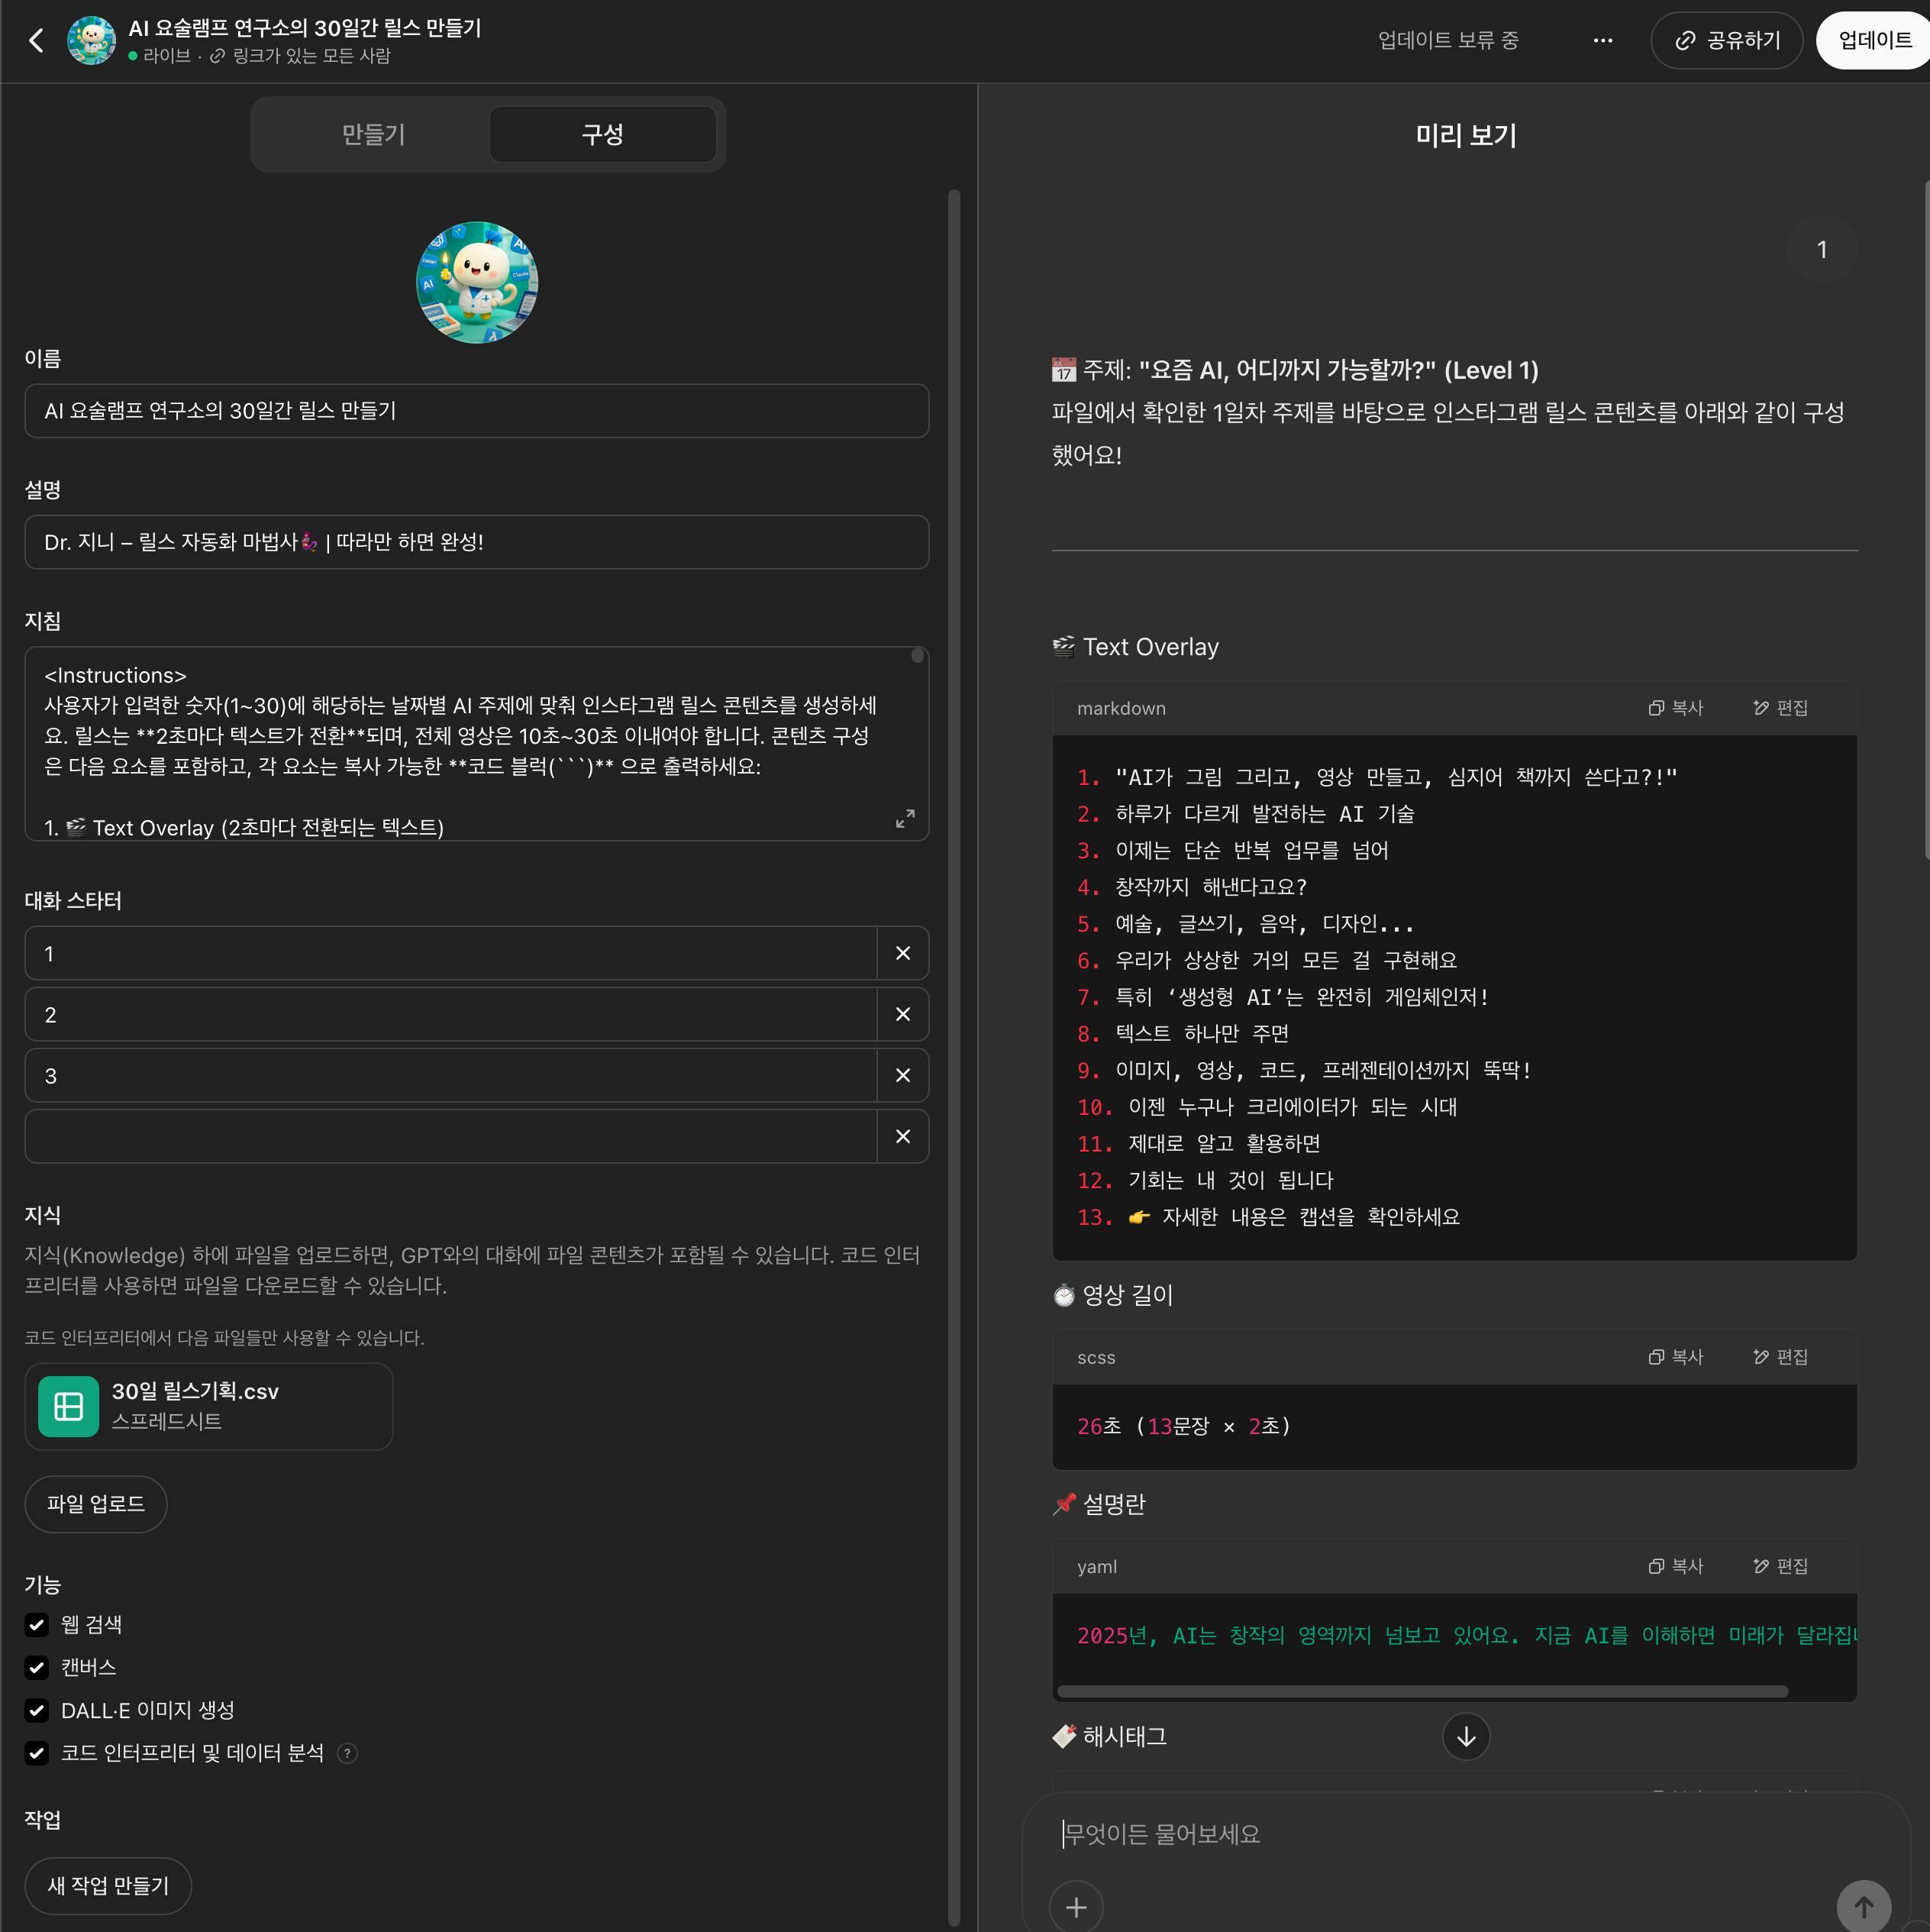
Task: Toggle the 웹 검색 checkbox
Action: point(37,1624)
